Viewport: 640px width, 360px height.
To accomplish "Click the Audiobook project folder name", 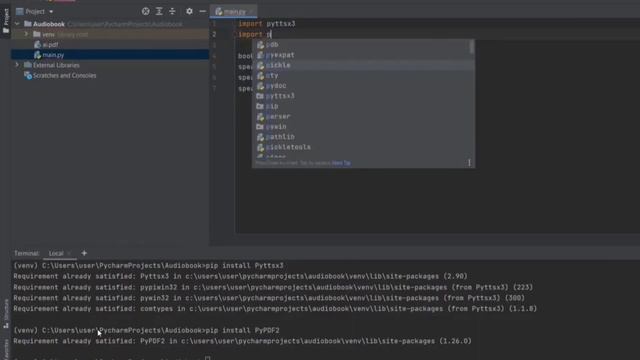I will pyautogui.click(x=49, y=24).
